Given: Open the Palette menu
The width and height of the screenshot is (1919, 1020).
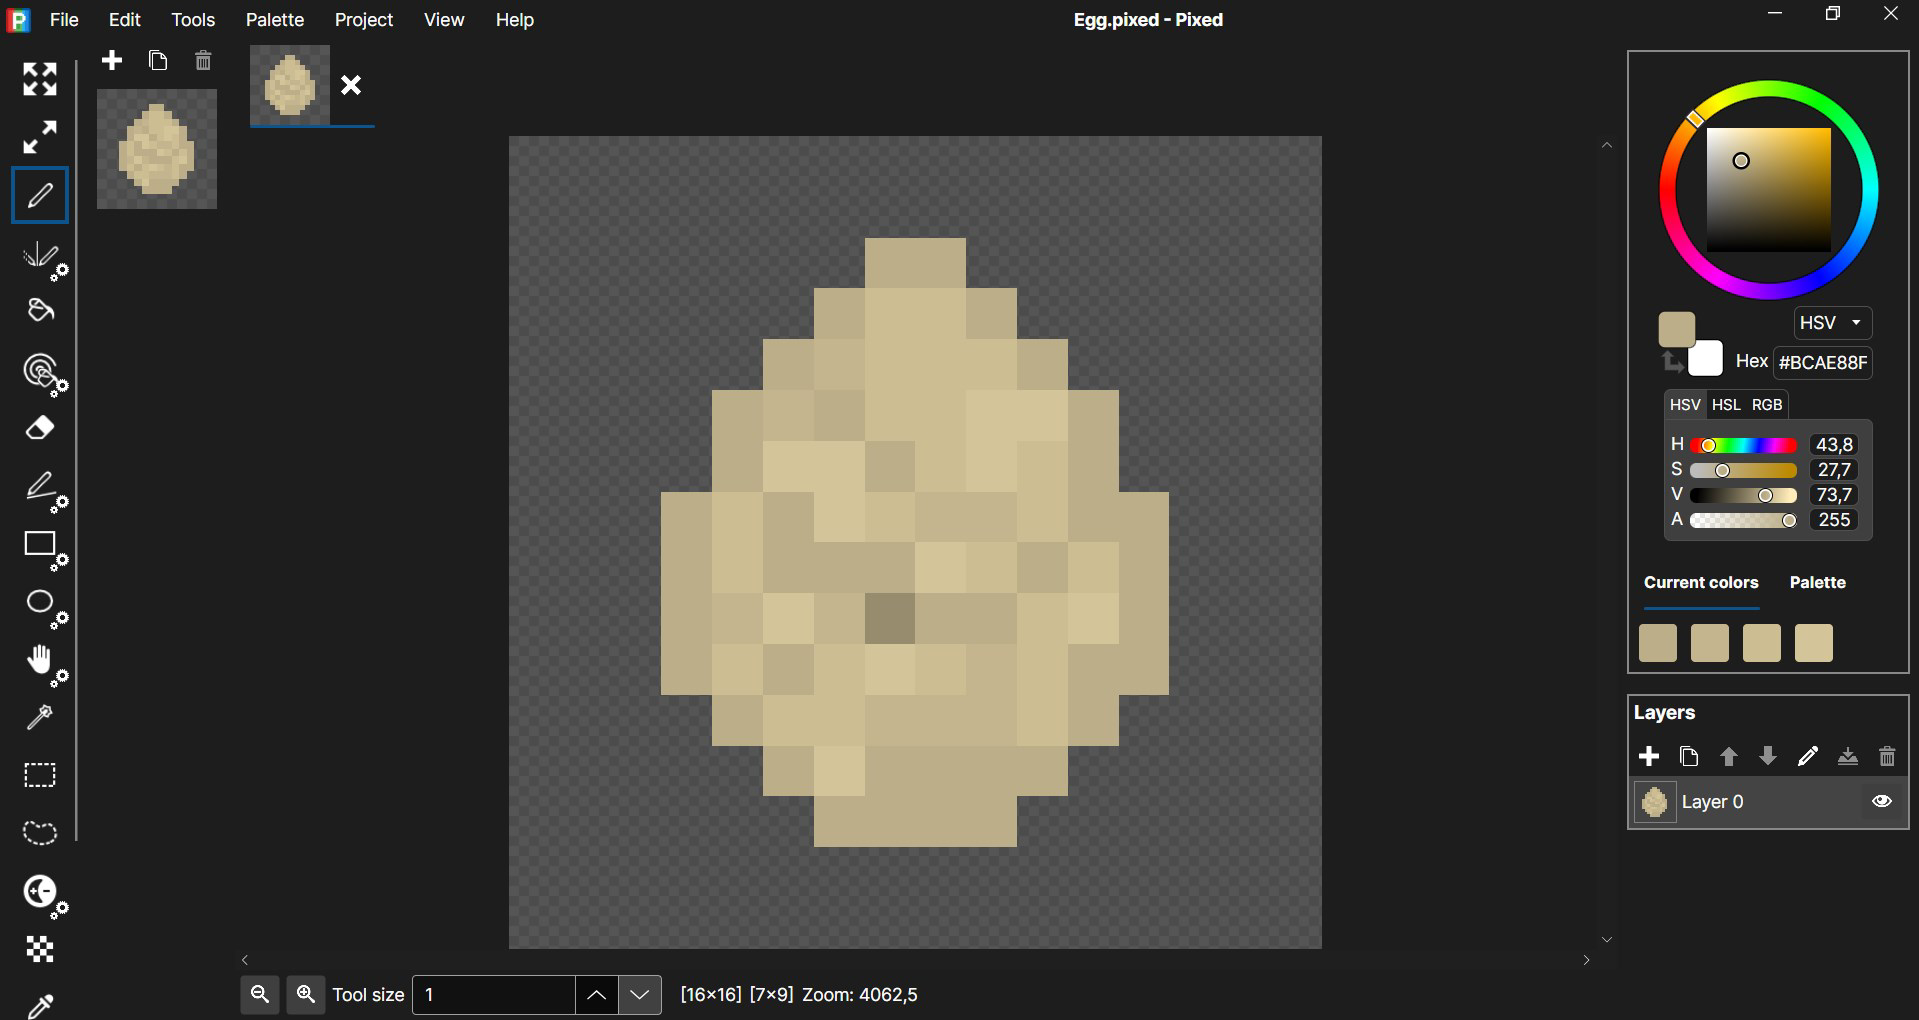Looking at the screenshot, I should 275,20.
